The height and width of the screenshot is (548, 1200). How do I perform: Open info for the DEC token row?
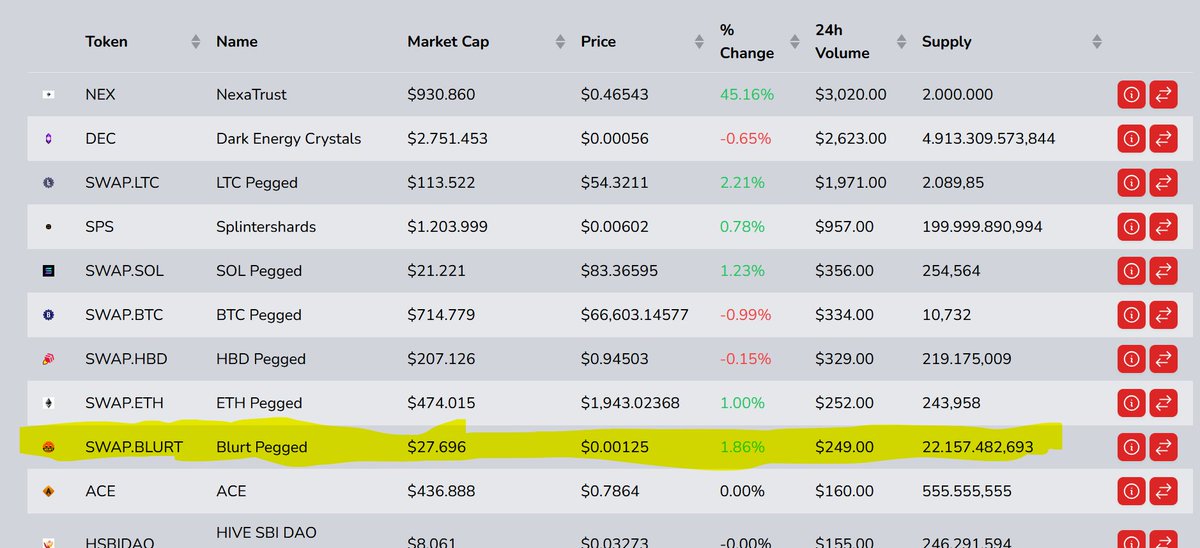[1132, 139]
